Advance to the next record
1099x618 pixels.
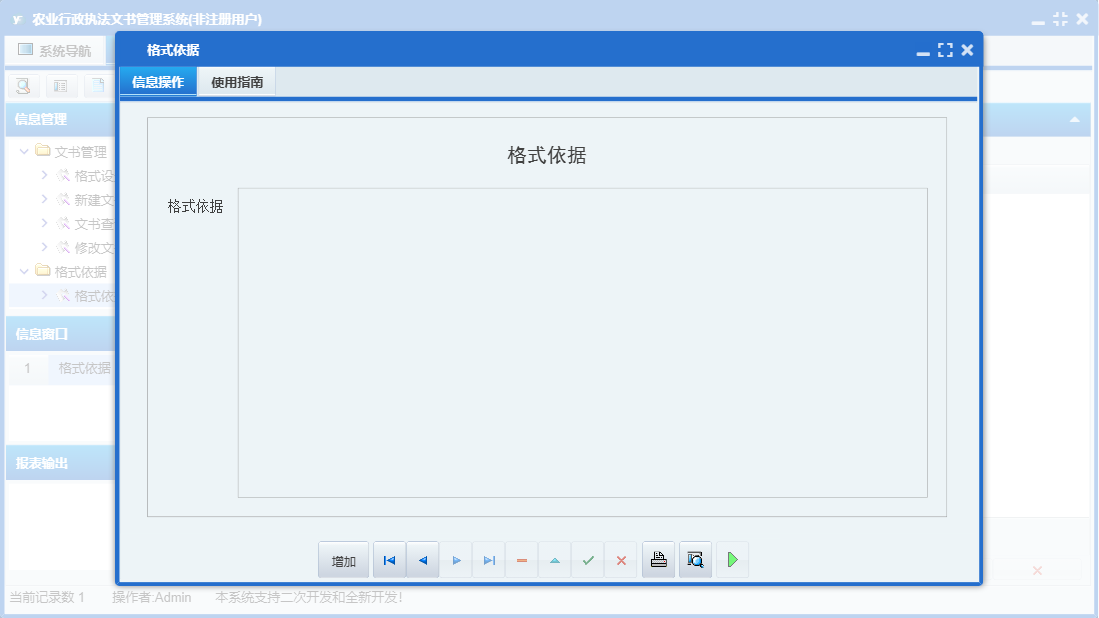pyautogui.click(x=456, y=559)
